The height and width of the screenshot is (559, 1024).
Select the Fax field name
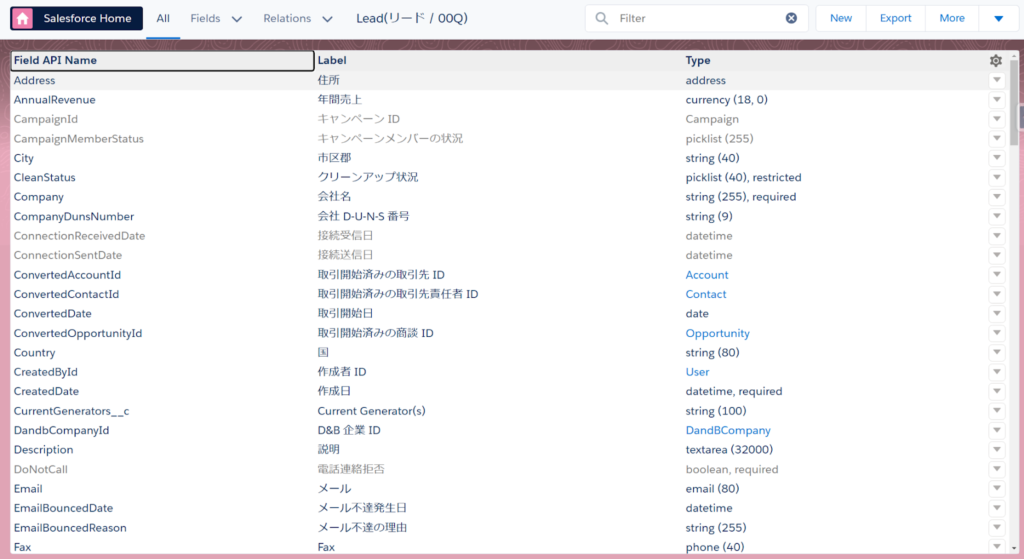pos(22,547)
